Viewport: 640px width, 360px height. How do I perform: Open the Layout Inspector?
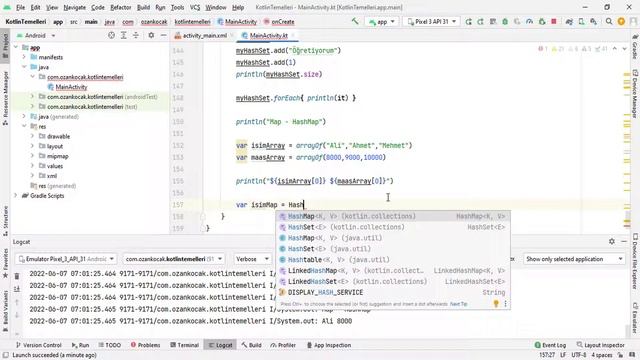(x=601, y=345)
